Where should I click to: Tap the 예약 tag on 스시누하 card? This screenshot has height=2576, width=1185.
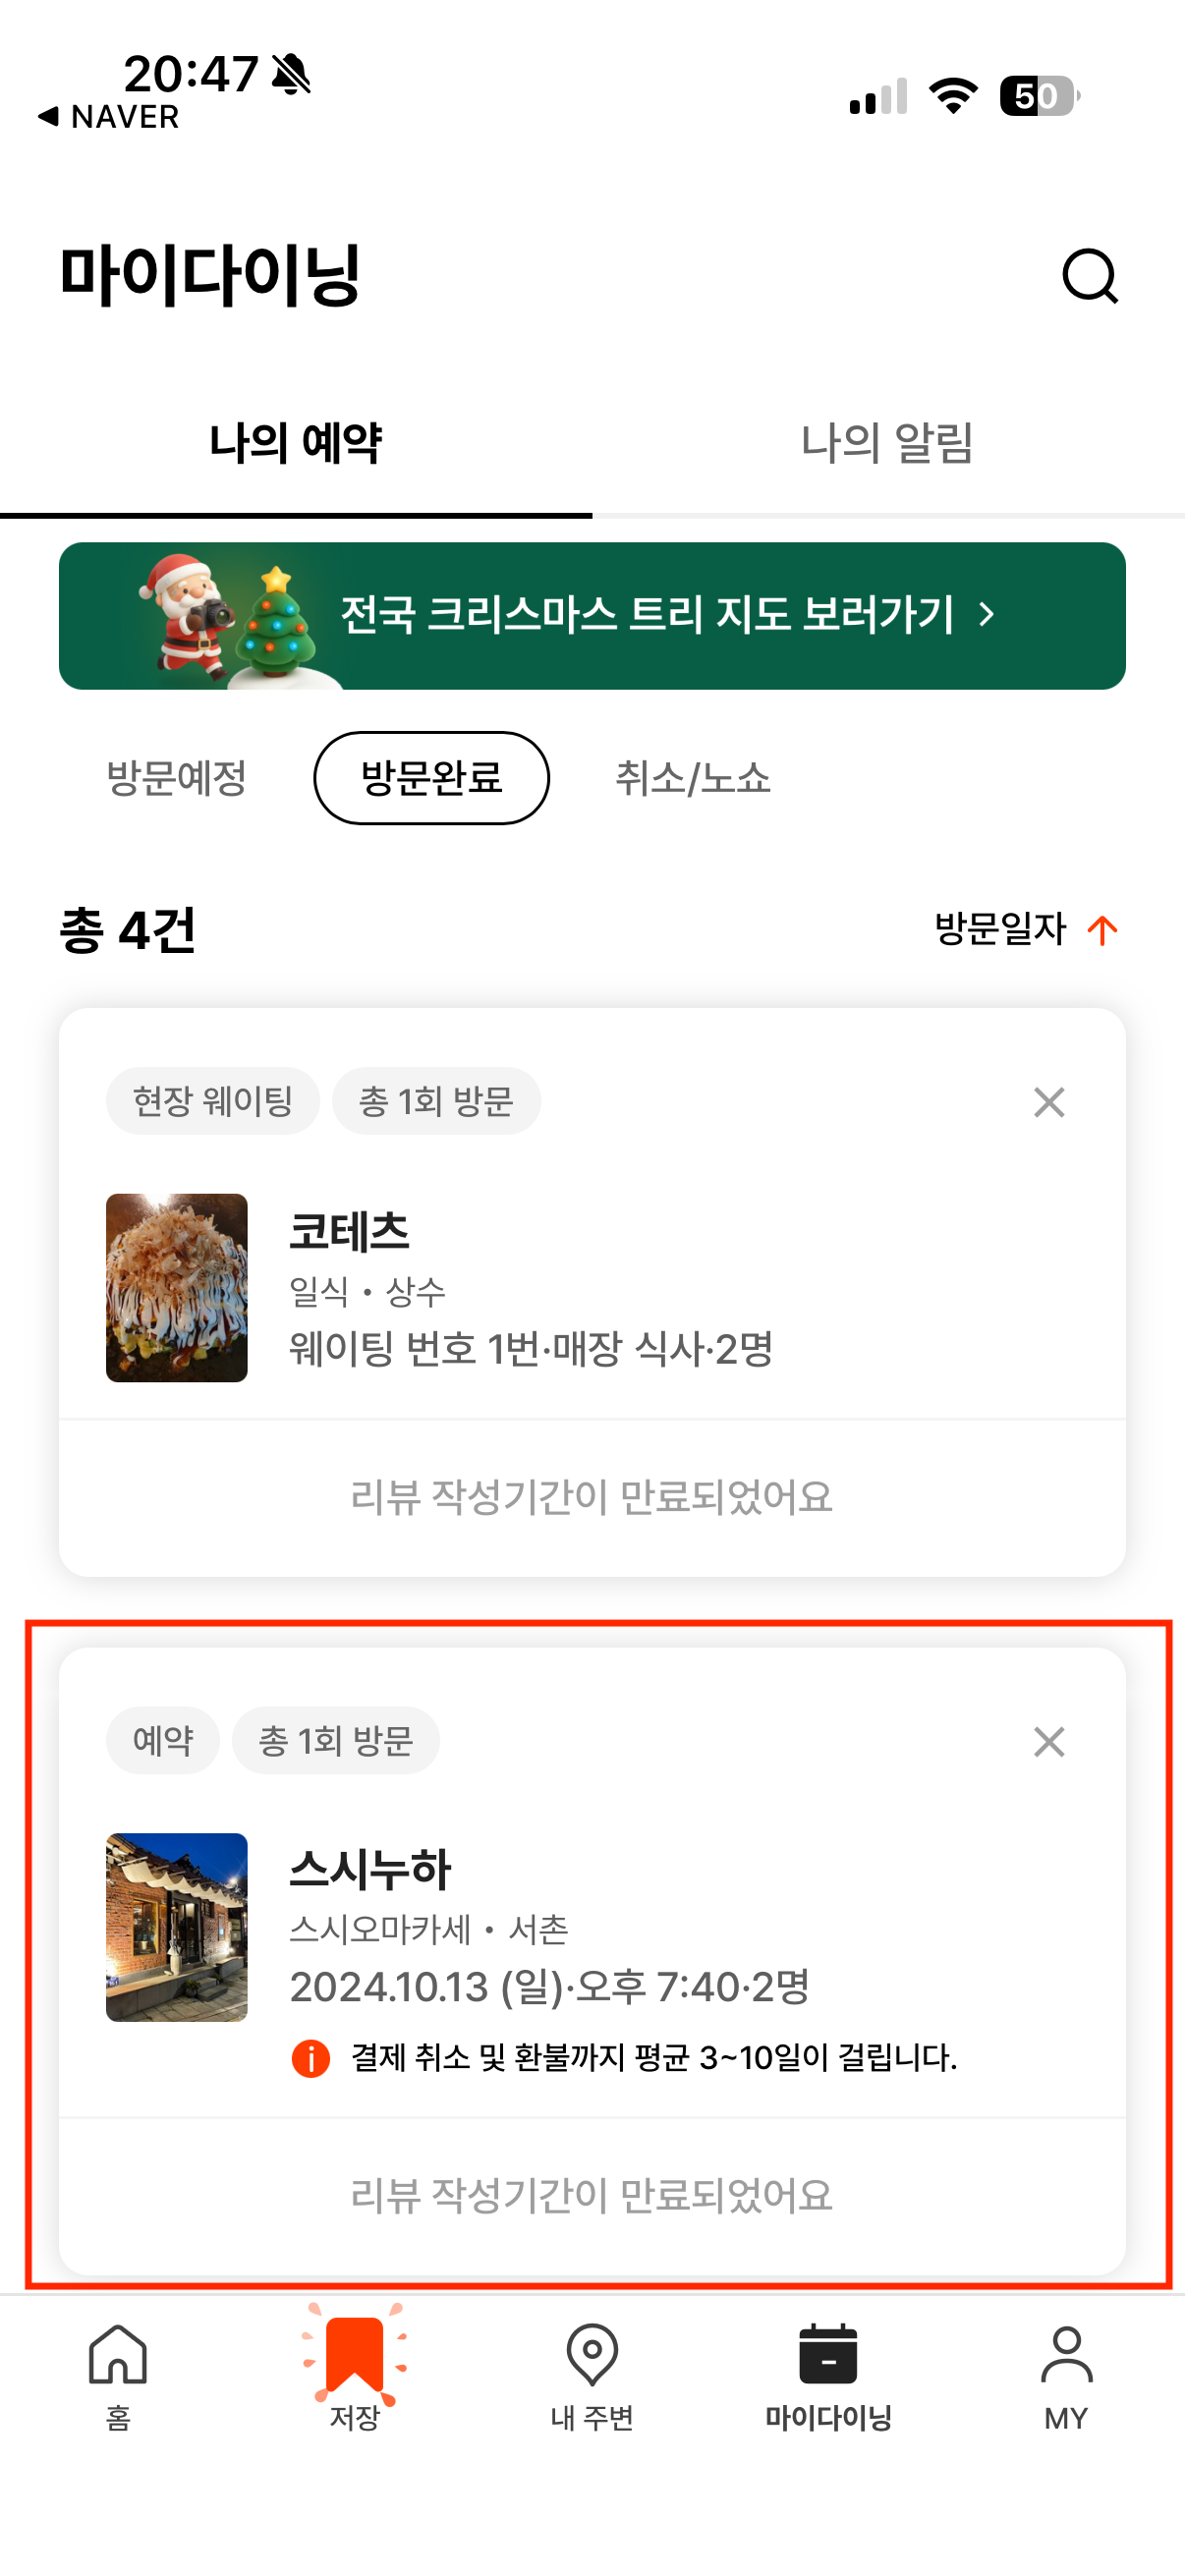(x=163, y=1740)
